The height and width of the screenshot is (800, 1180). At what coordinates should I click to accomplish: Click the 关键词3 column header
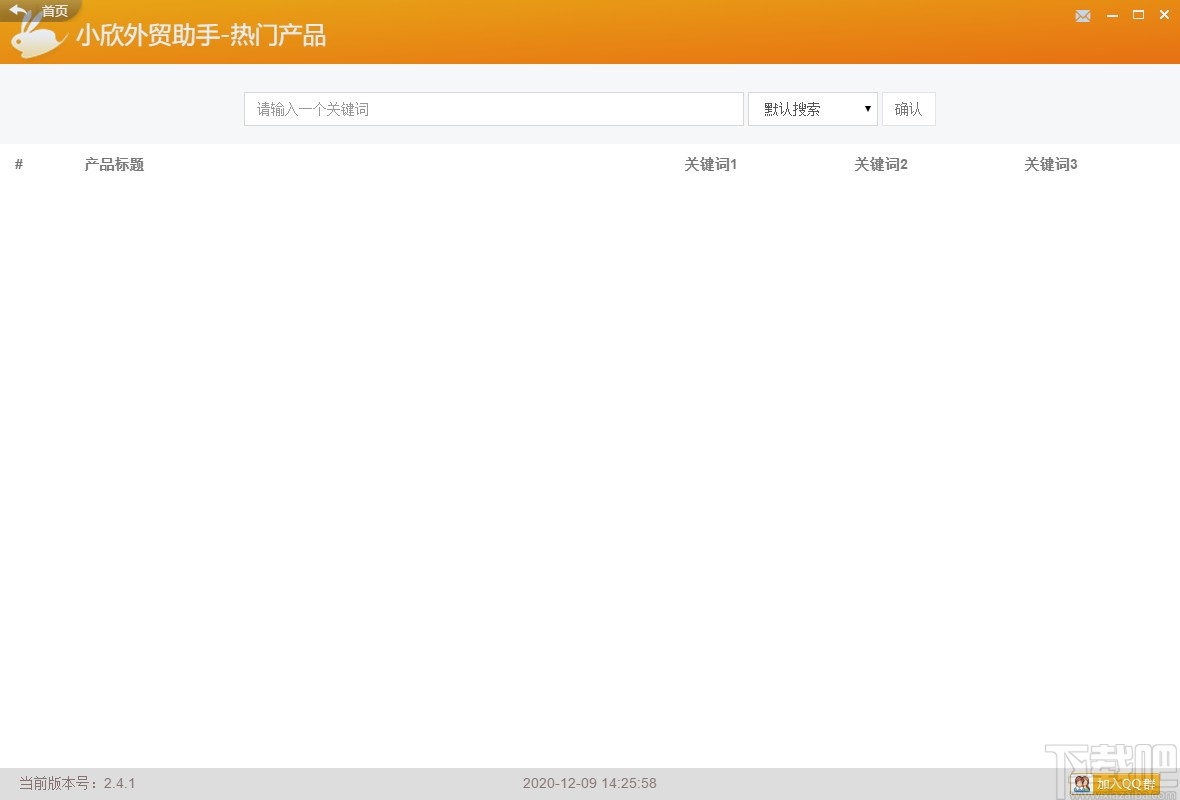point(1050,164)
